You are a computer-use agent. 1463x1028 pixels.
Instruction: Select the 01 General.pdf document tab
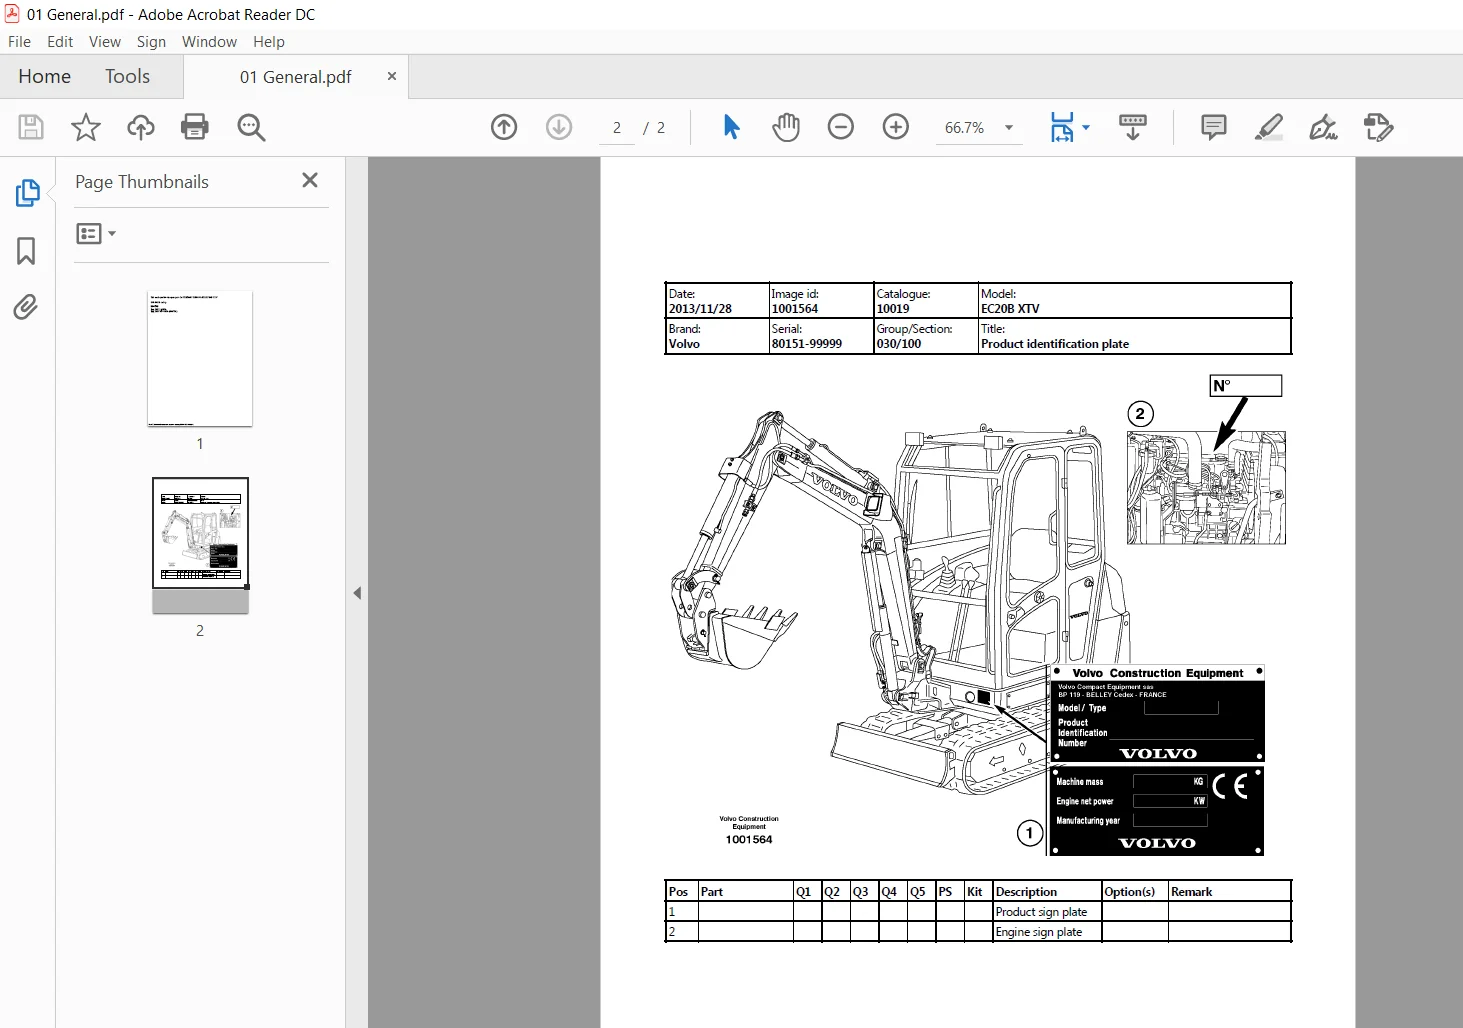(x=295, y=77)
